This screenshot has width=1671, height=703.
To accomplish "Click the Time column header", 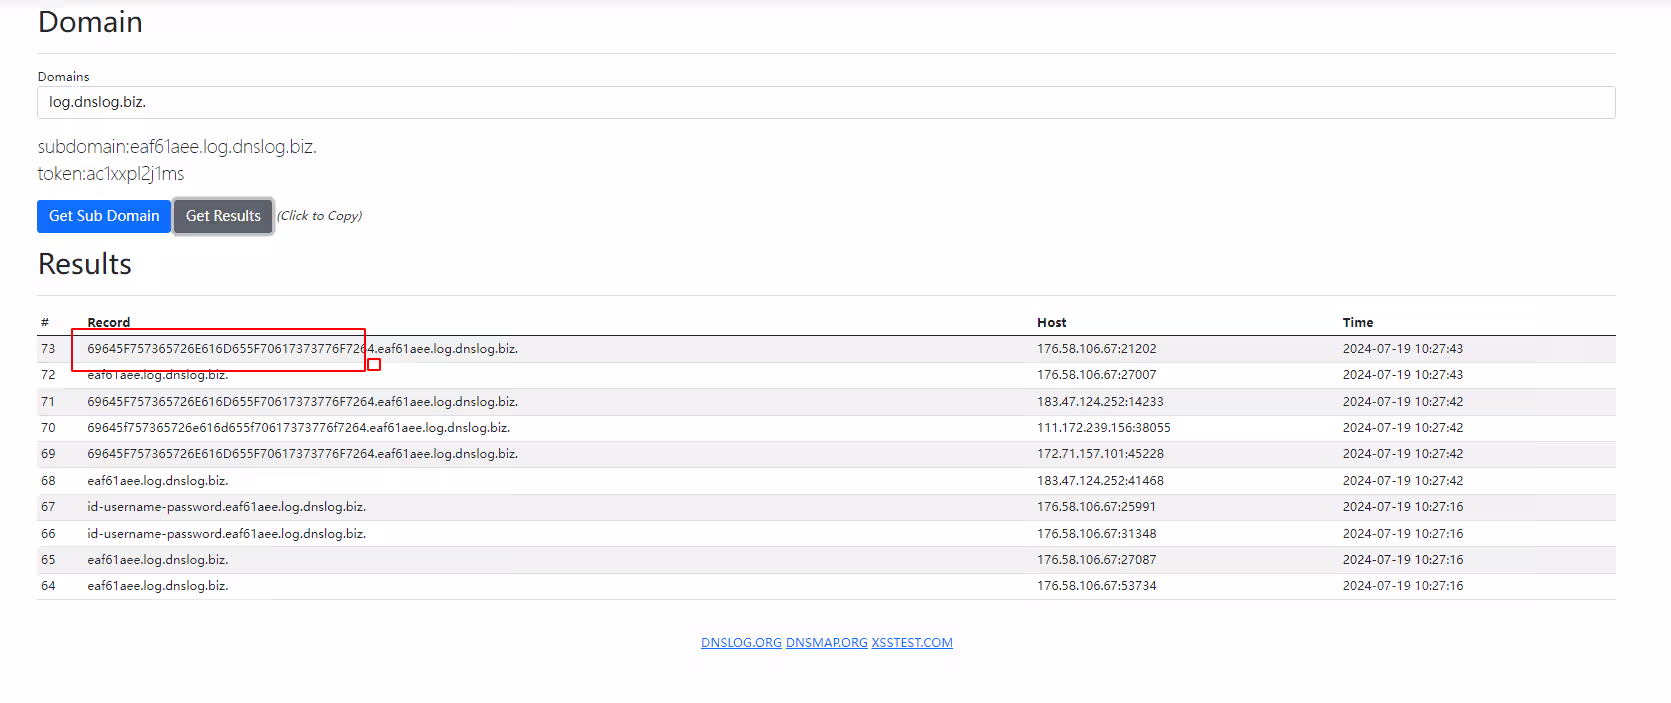I will [1357, 322].
